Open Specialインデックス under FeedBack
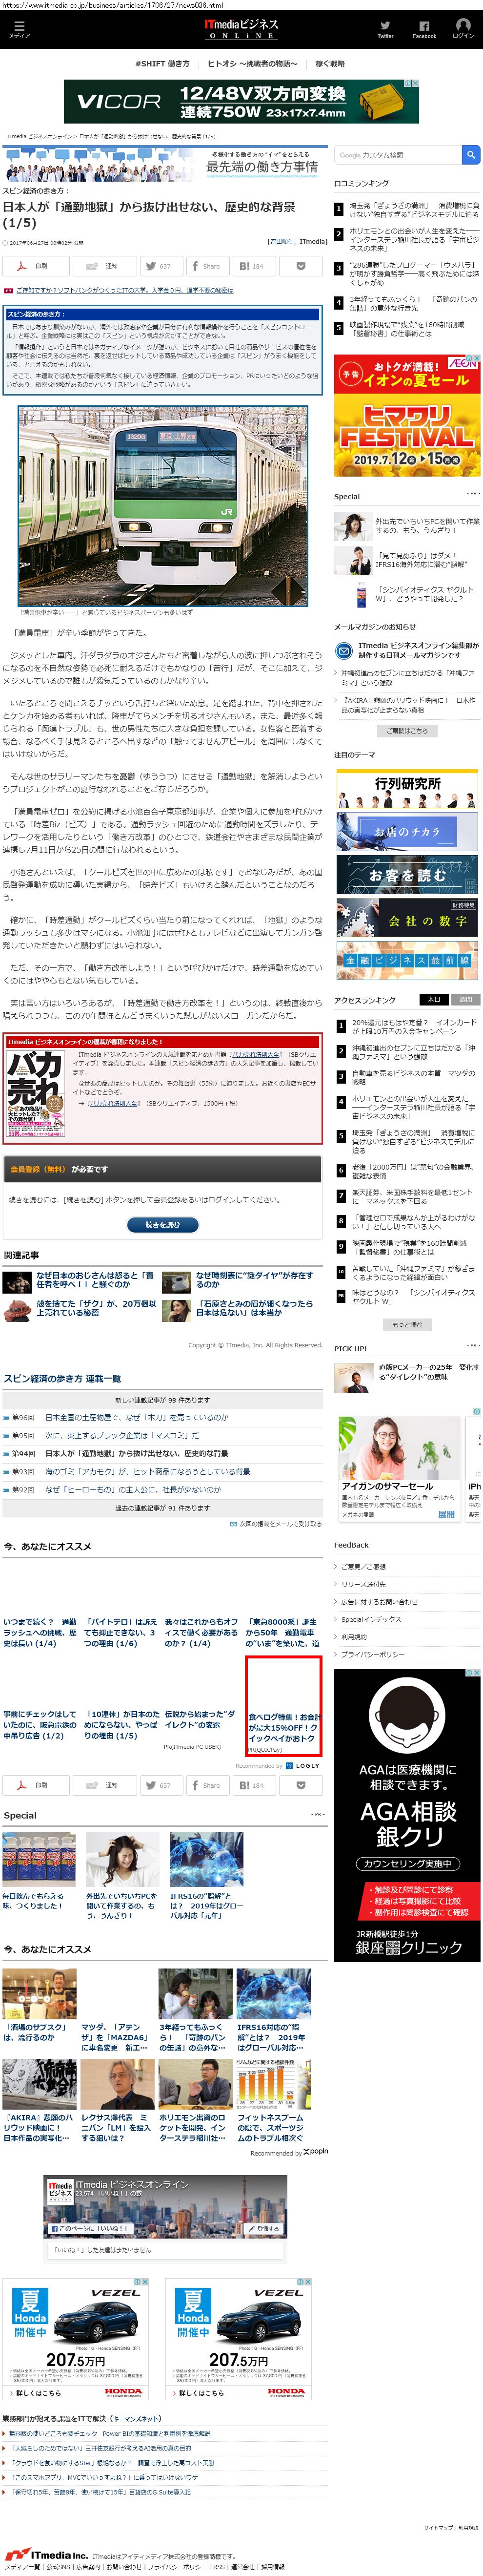Screen dimensions: 483x2576 coord(371,1620)
